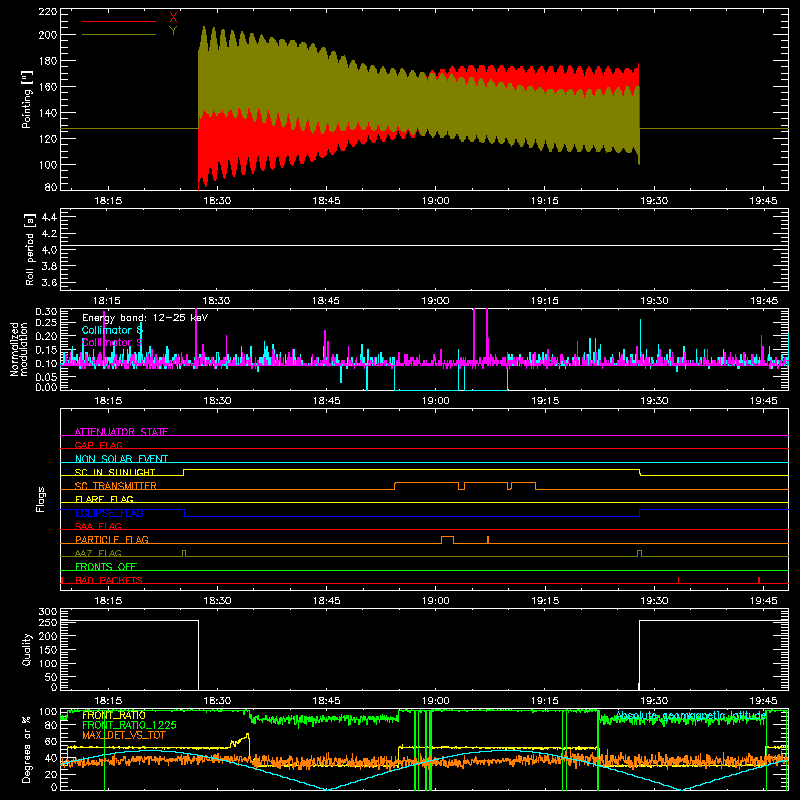The width and height of the screenshot is (800, 800).
Task: Click the olive 'Y' legend label
Action: 173,31
